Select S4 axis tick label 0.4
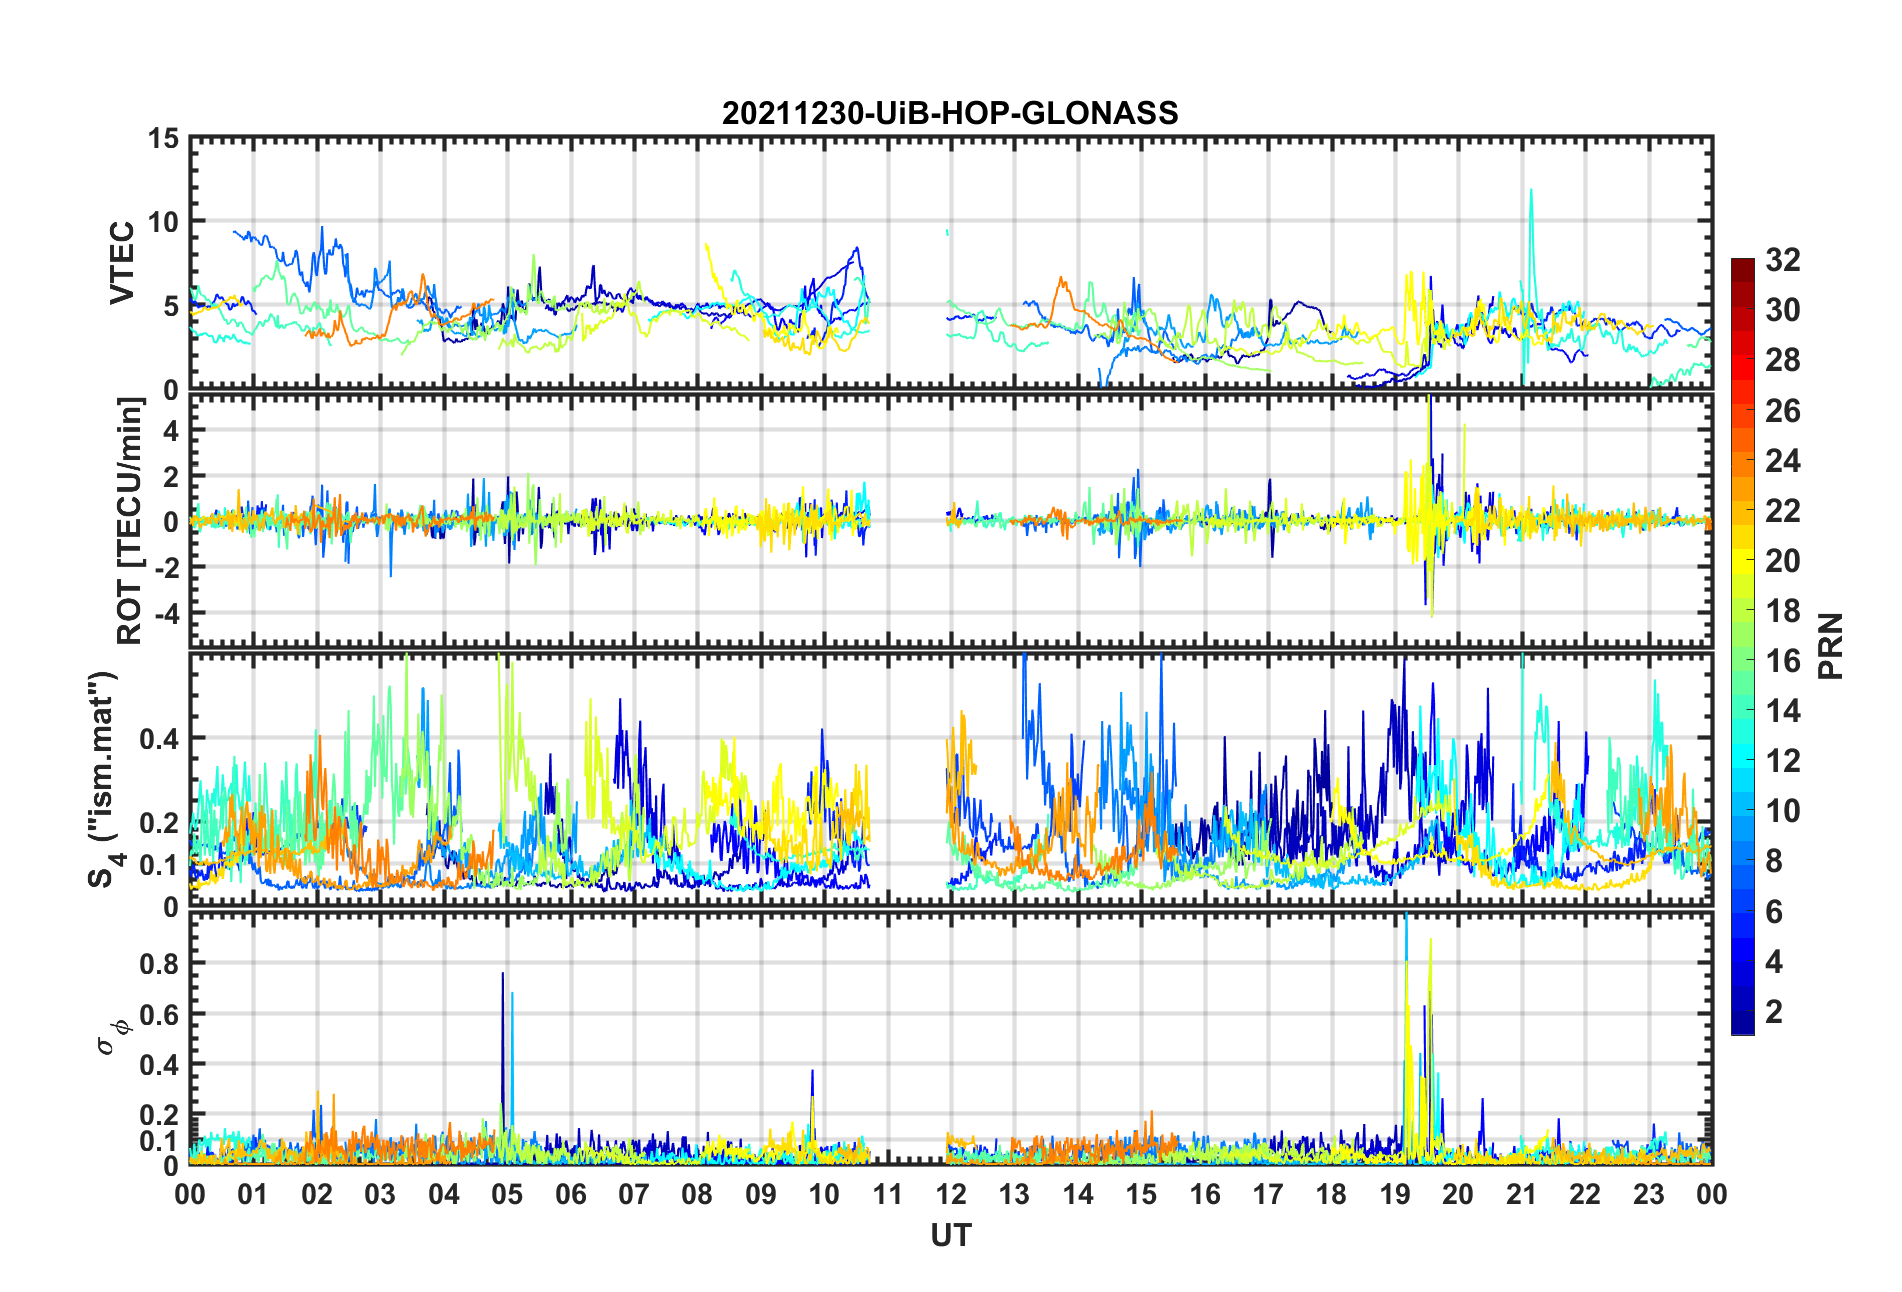This screenshot has width=1902, height=1292. [159, 739]
